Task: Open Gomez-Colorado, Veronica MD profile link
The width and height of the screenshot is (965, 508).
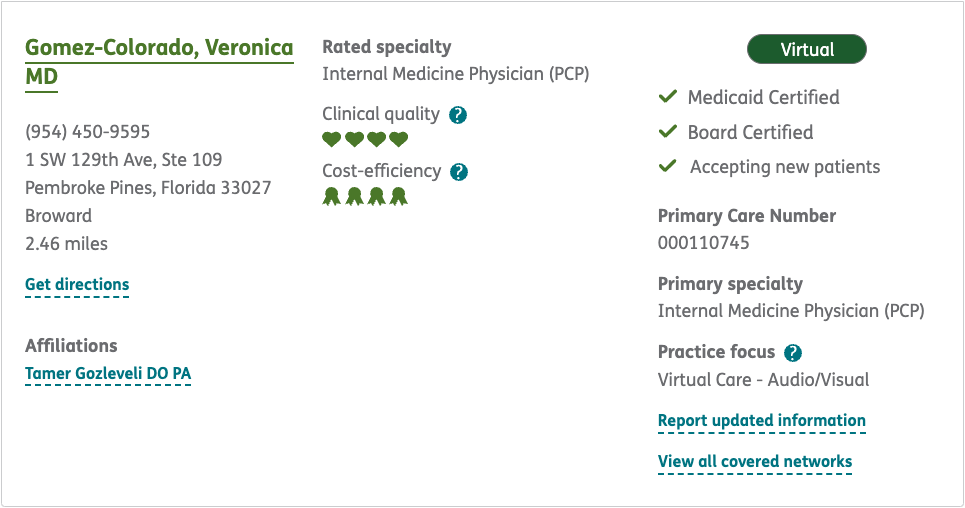Action: click(x=159, y=49)
